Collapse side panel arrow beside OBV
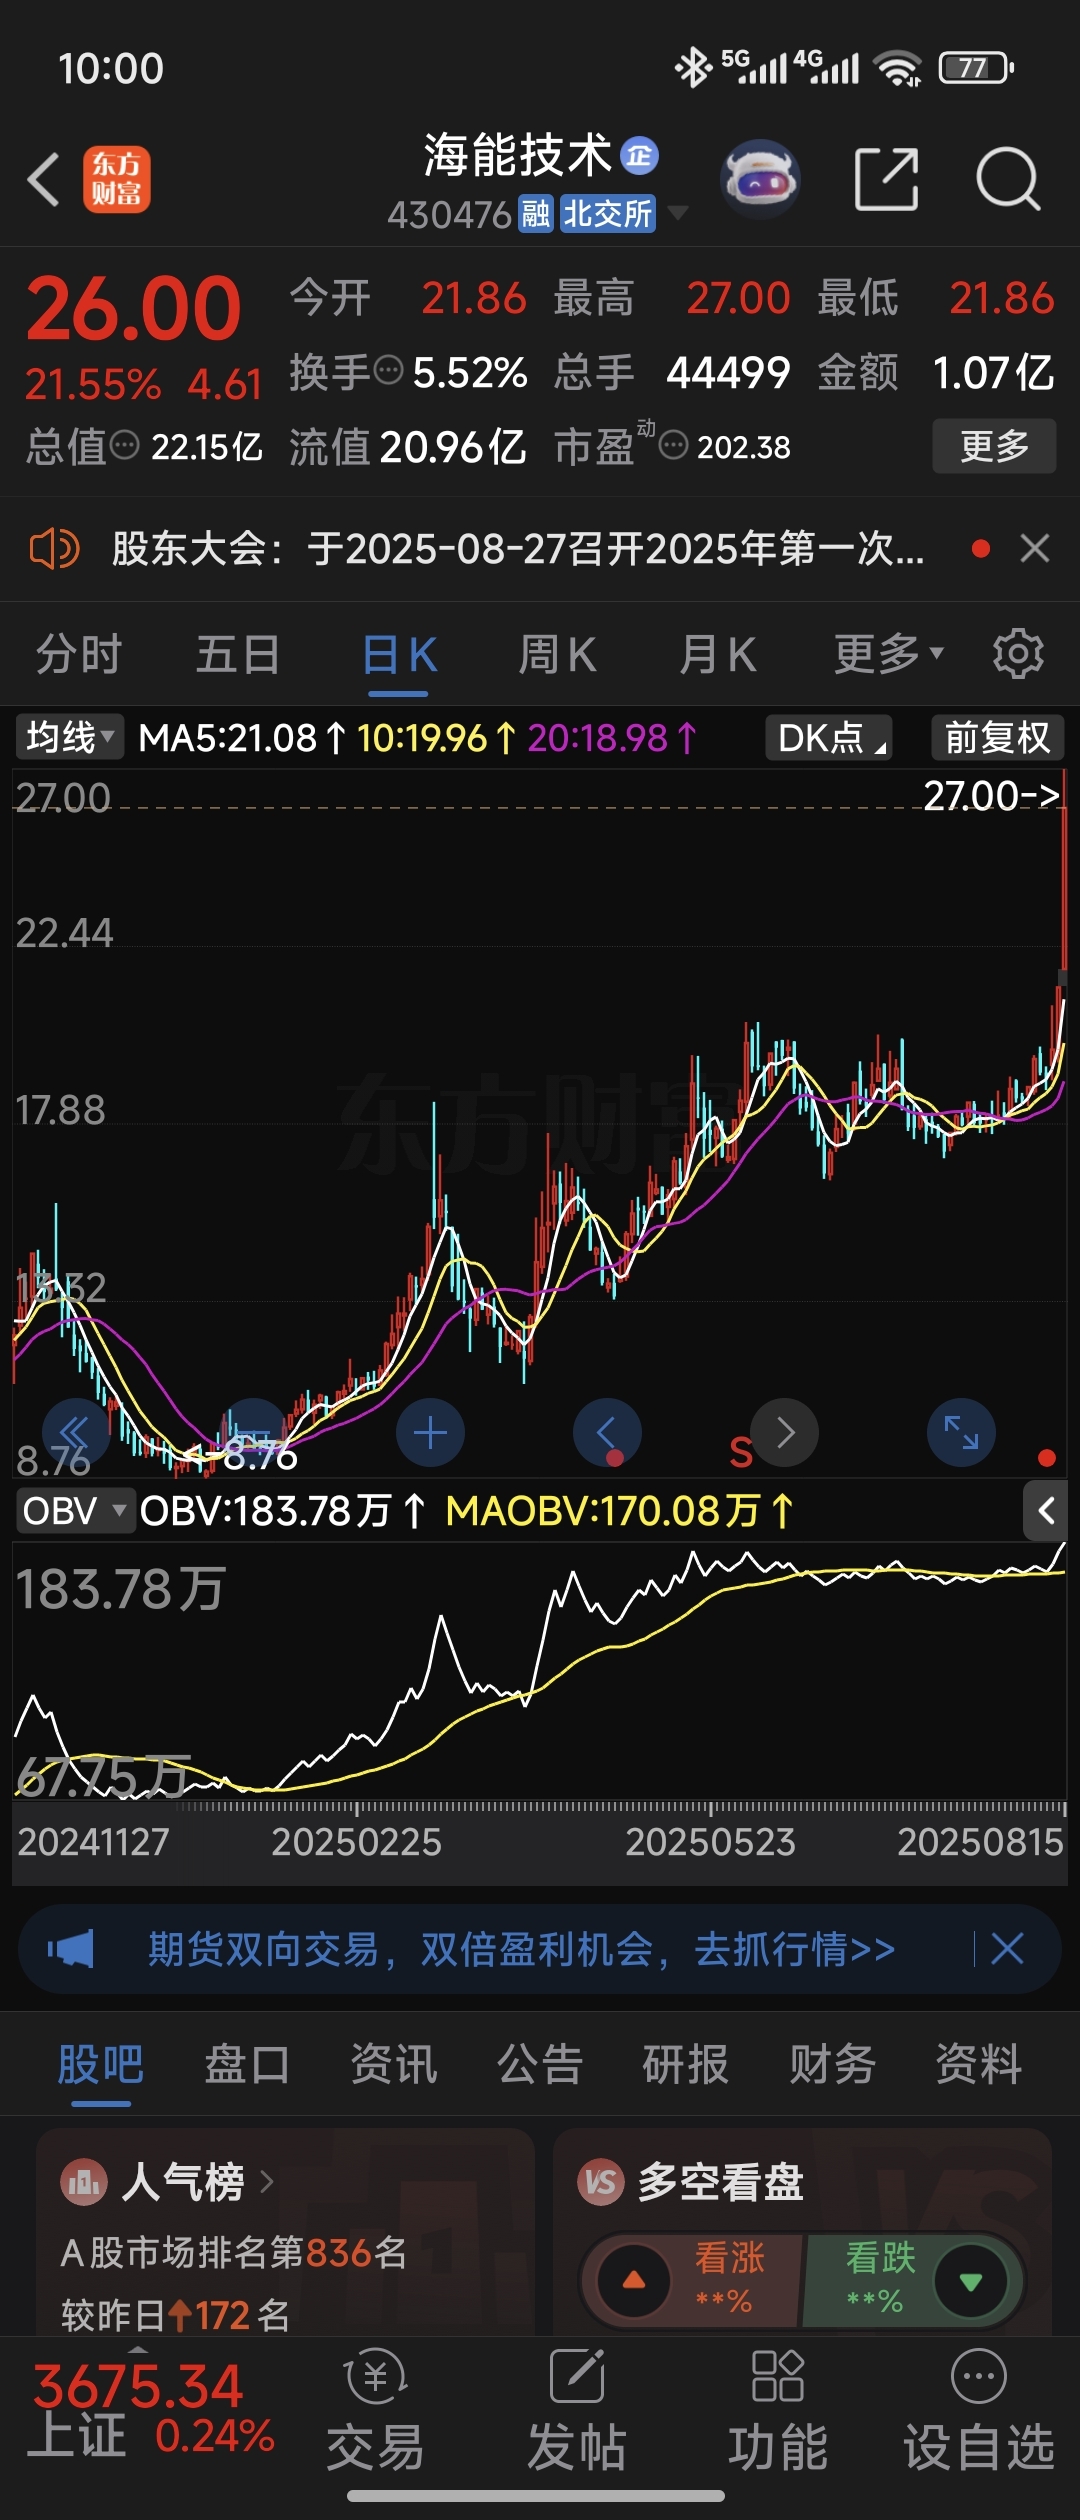The image size is (1080, 2520). 1047,1511
